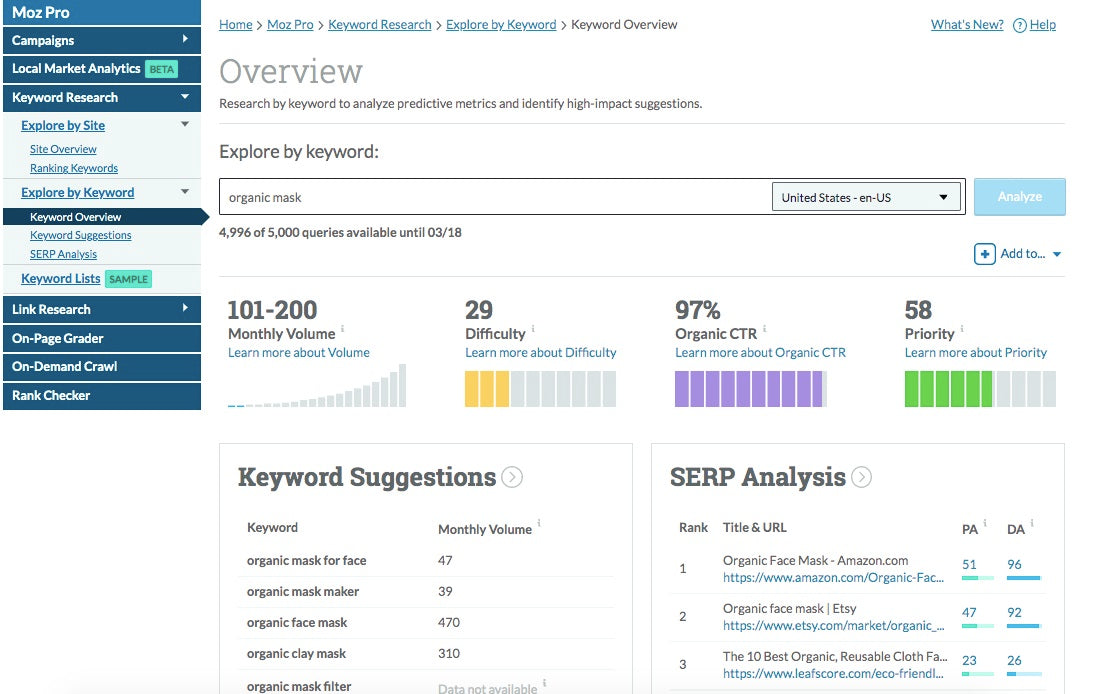The width and height of the screenshot is (1113, 694).
Task: Click the Home breadcrumb link
Action: click(x=236, y=25)
